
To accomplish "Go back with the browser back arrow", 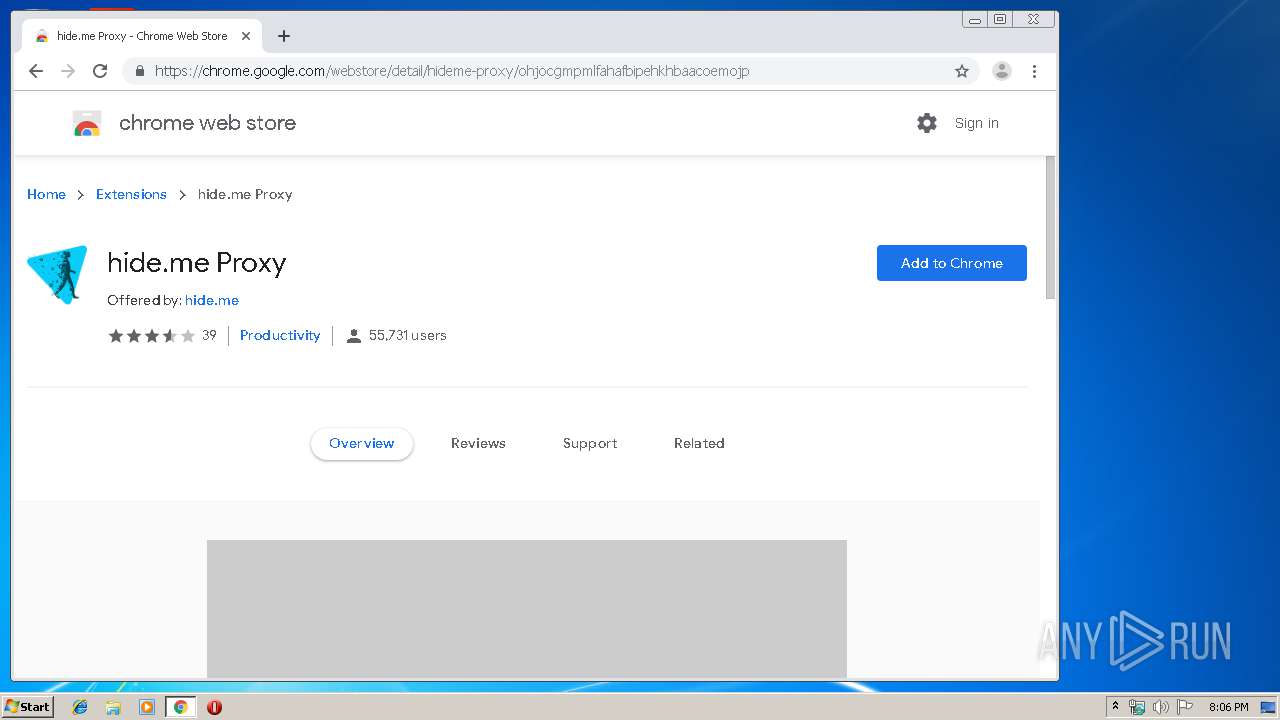I will point(36,71).
